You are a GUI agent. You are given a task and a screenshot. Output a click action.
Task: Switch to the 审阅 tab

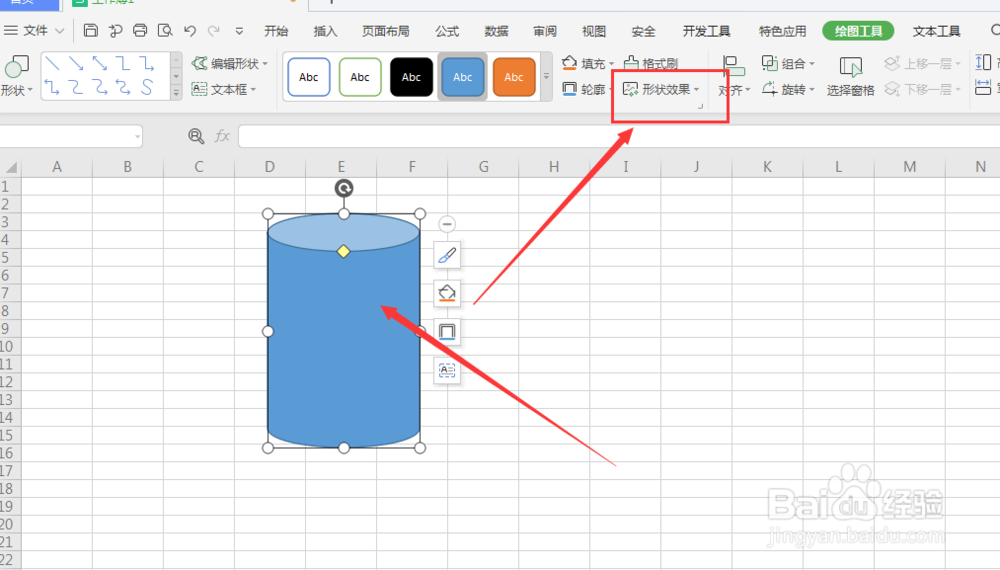coord(545,31)
